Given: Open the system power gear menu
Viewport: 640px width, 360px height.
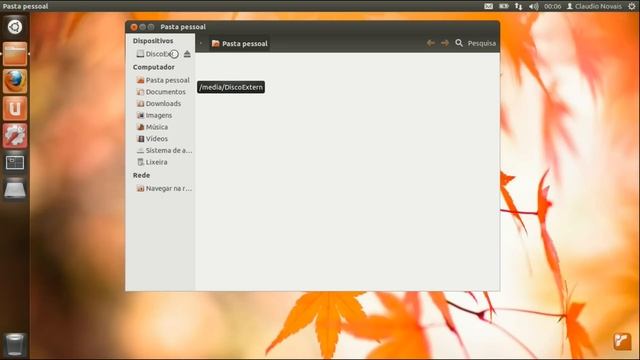Looking at the screenshot, I should pos(632,6).
